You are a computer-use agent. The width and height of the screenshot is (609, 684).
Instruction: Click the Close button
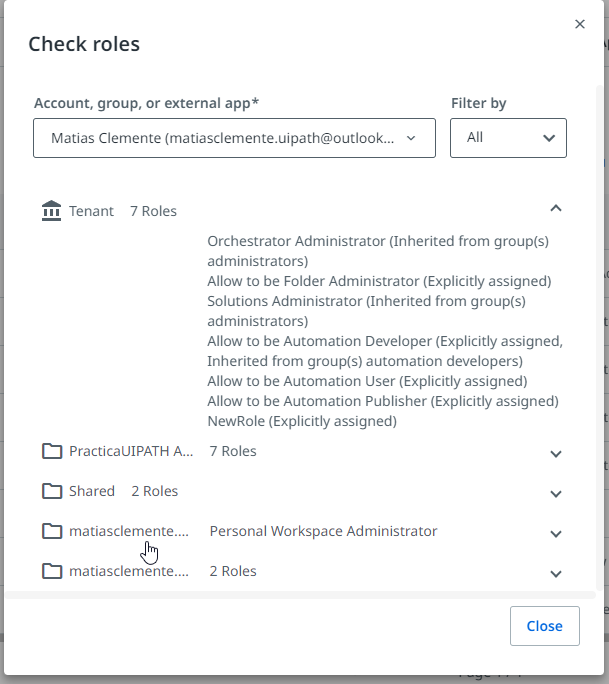coord(544,626)
